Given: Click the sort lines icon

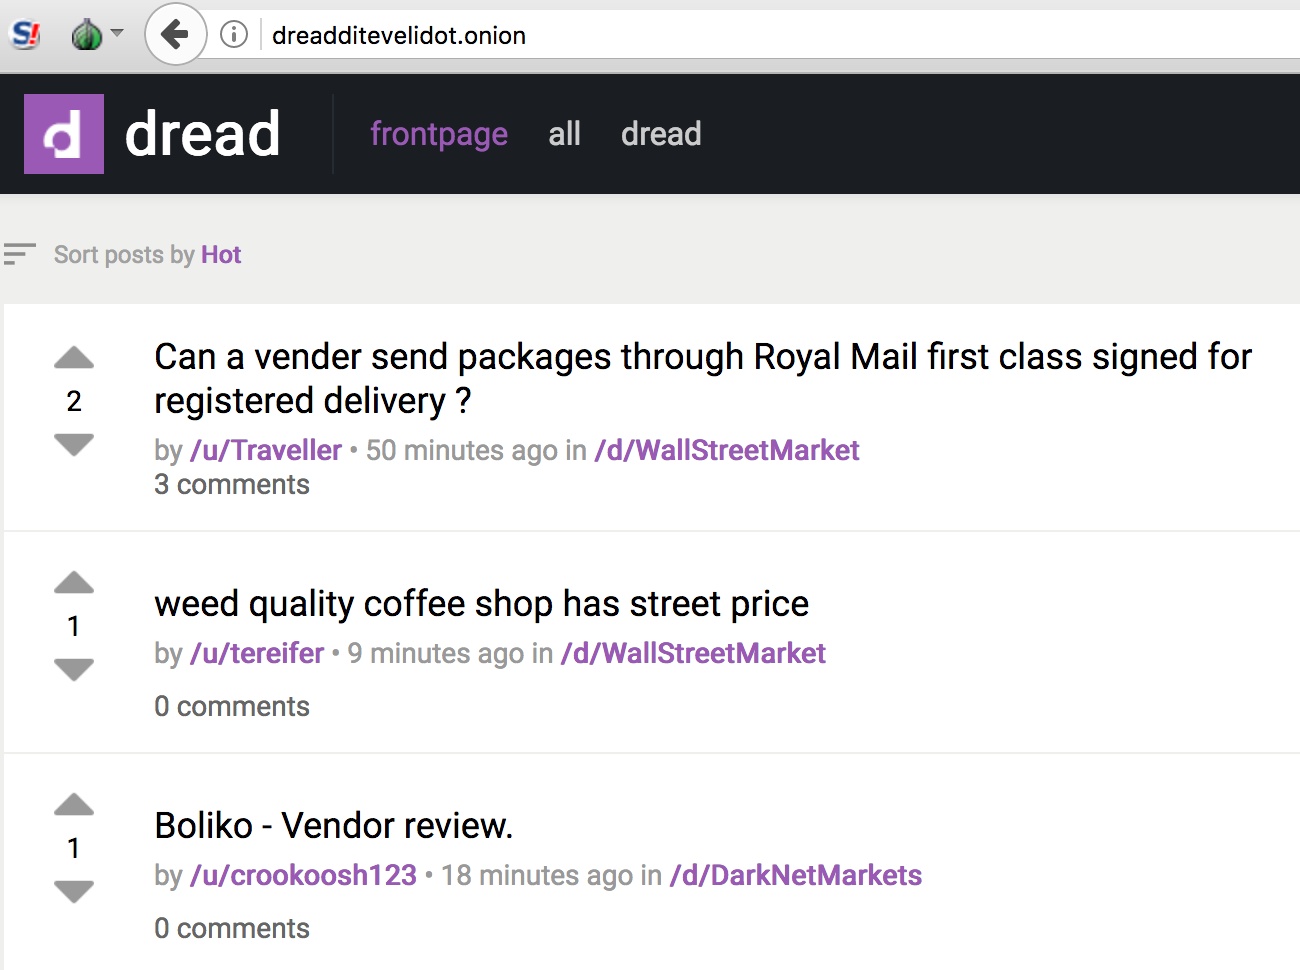Looking at the screenshot, I should pos(19,254).
